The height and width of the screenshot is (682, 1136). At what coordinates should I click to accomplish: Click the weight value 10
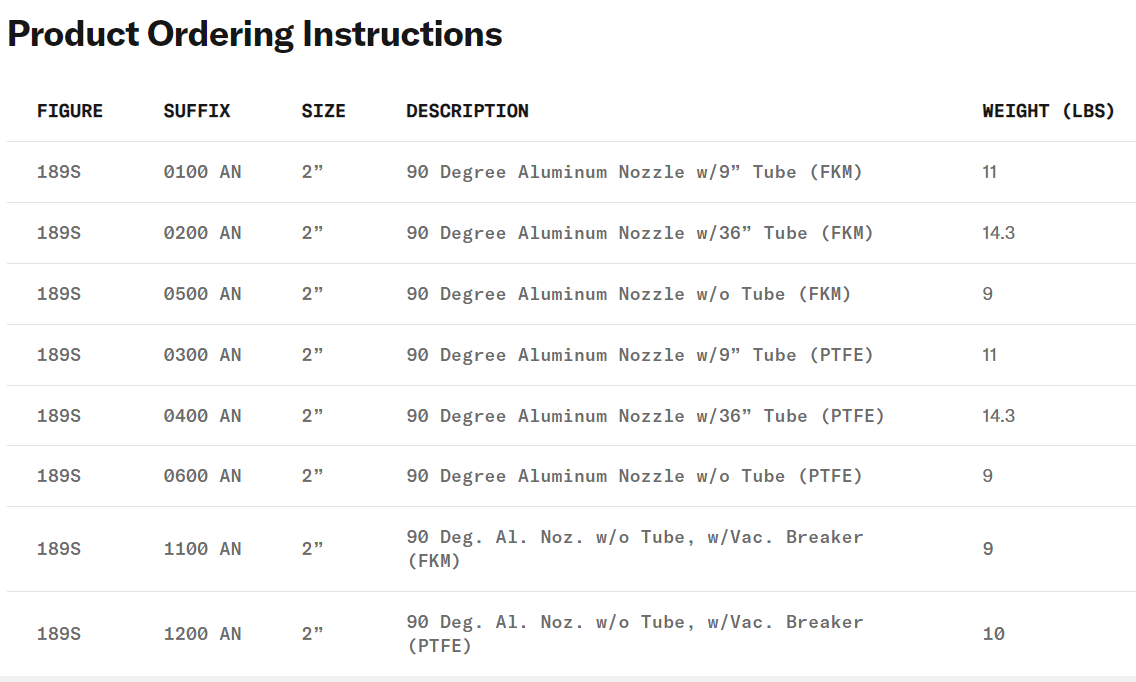coord(993,634)
